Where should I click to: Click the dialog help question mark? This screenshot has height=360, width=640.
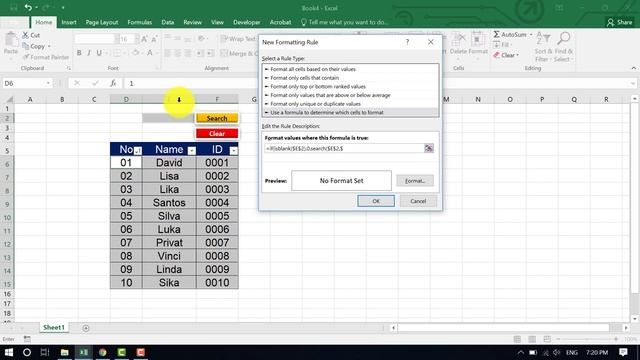pyautogui.click(x=407, y=42)
